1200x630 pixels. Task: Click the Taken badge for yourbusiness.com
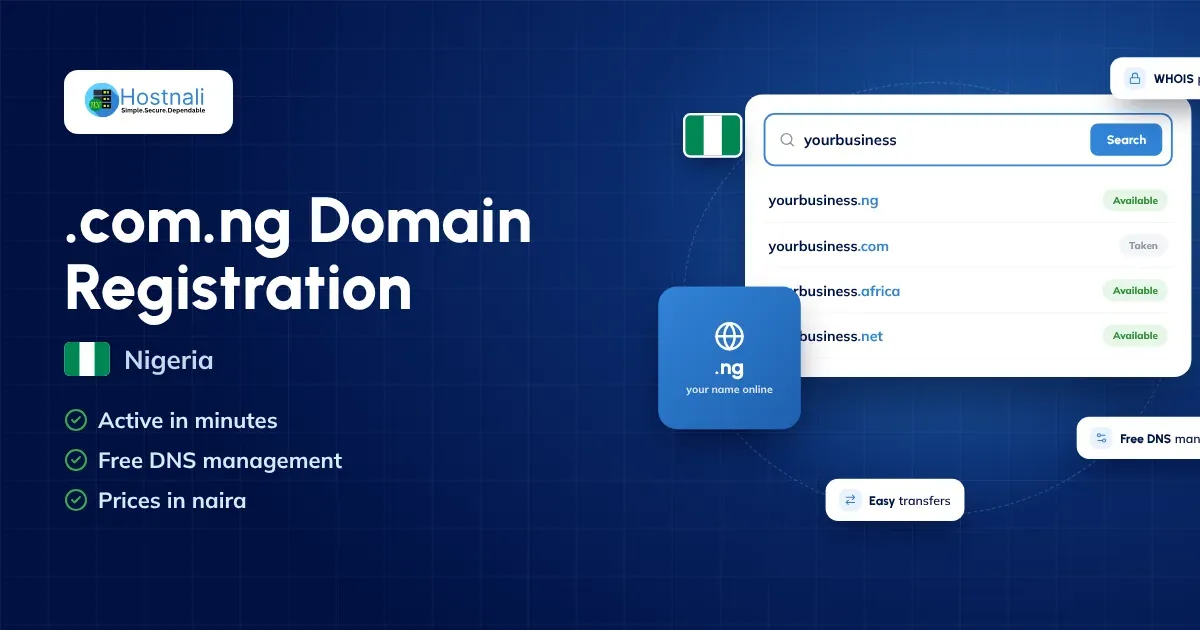(1143, 245)
